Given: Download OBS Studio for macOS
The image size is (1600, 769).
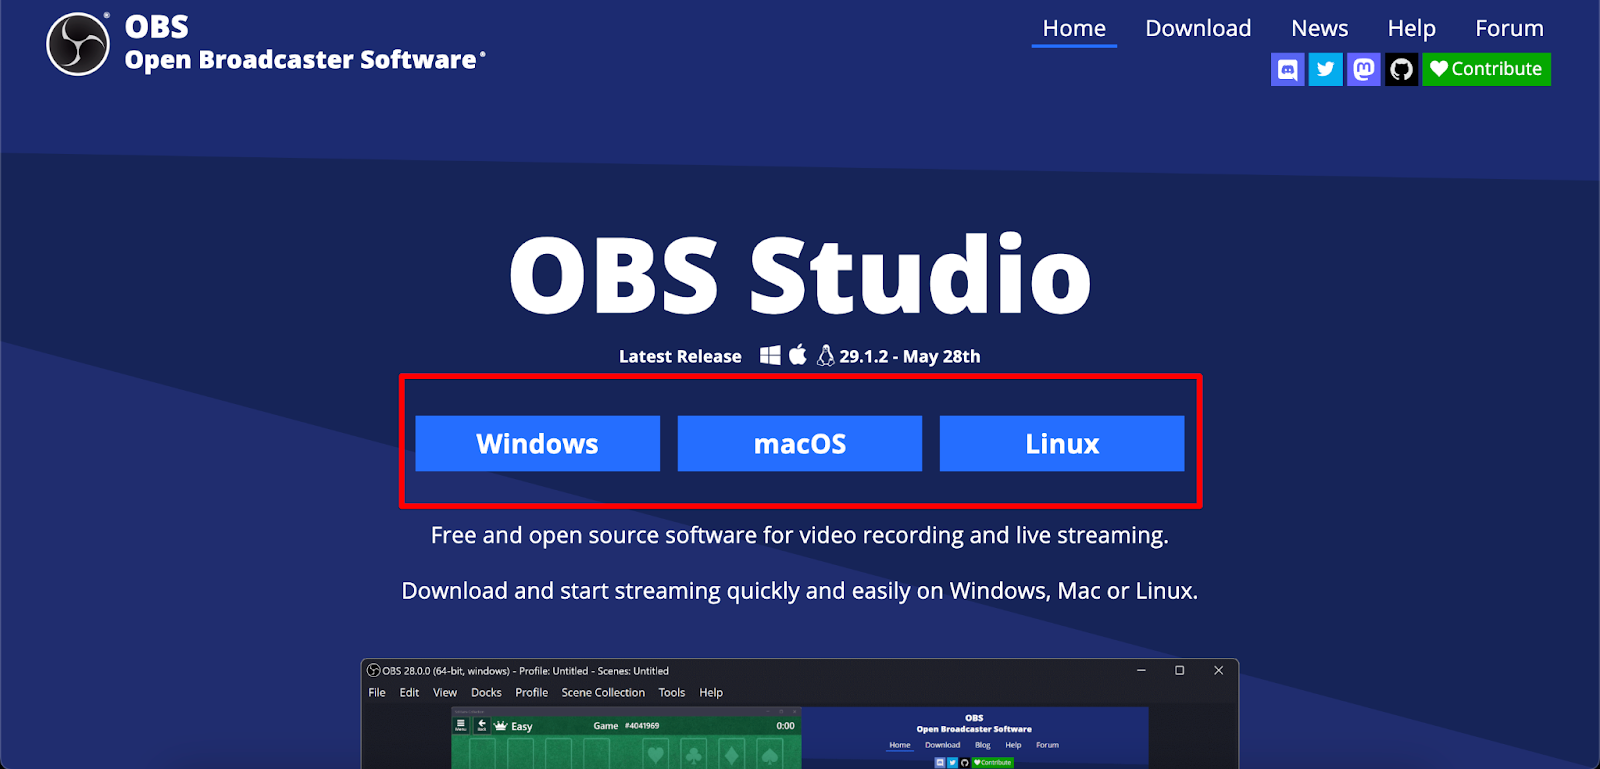Looking at the screenshot, I should (x=800, y=443).
